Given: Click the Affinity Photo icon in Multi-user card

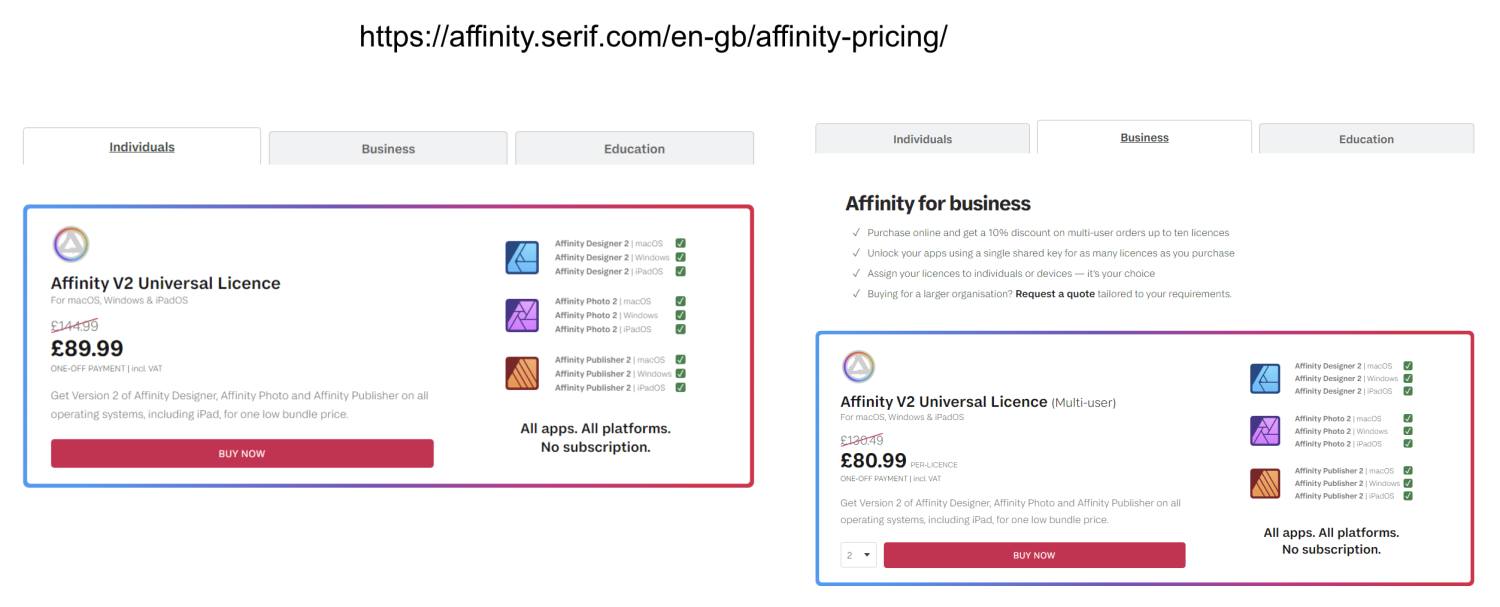Looking at the screenshot, I should [x=1265, y=431].
